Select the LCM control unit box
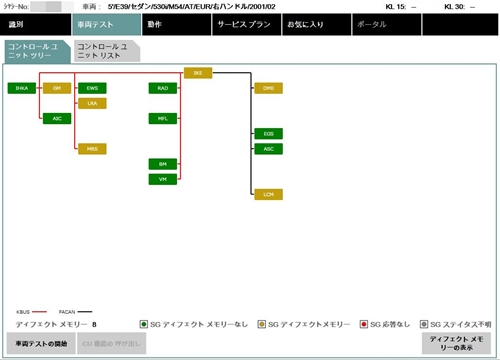The image size is (500, 360). 268,194
